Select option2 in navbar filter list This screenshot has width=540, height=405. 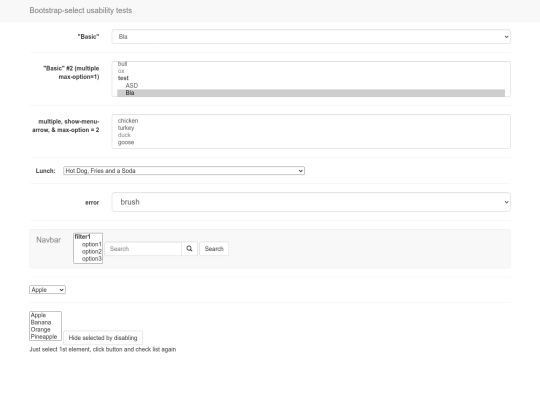tap(88, 251)
